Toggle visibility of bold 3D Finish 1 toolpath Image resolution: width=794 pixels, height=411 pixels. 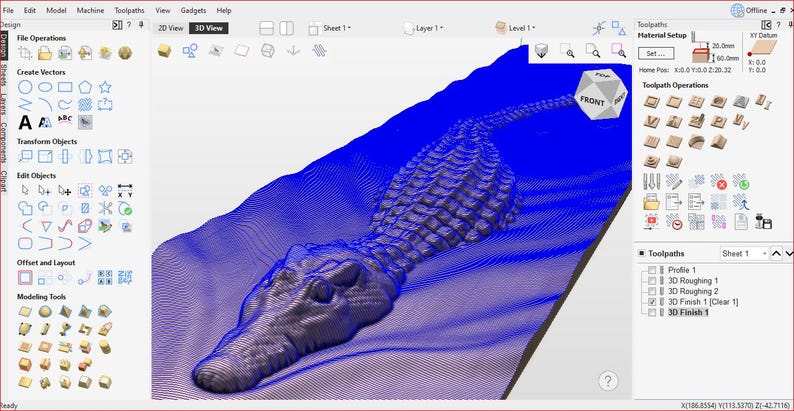tap(652, 313)
